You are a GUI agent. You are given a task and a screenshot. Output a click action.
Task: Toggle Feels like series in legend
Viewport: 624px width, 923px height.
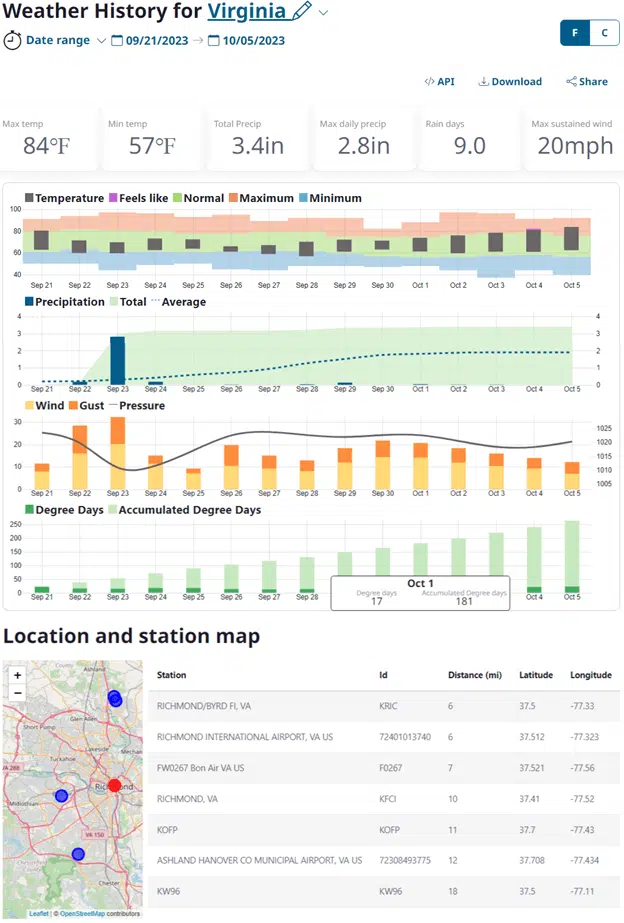[x=143, y=198]
